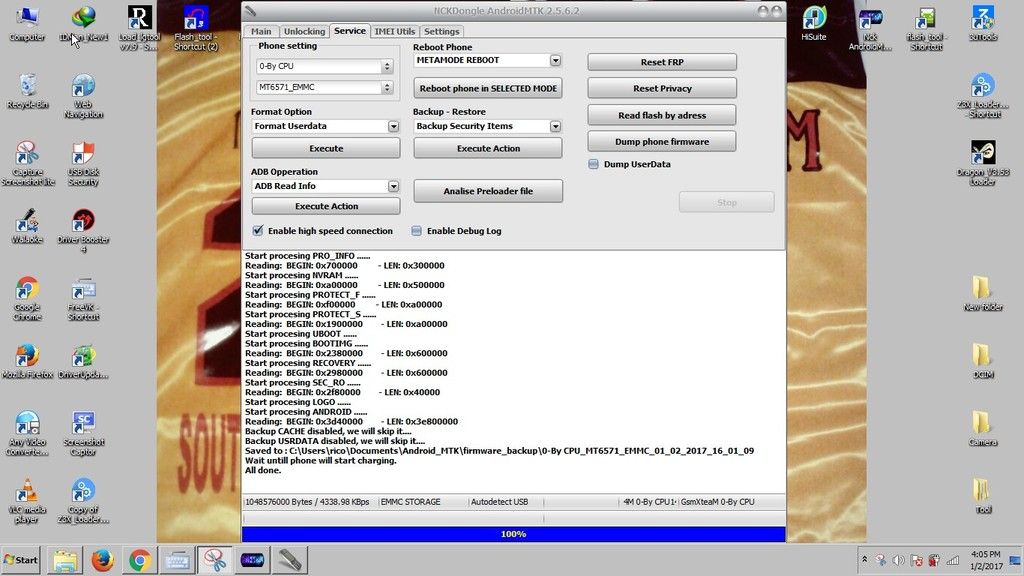This screenshot has width=1024, height=576.
Task: Check the Dump UserData option
Action: [594, 164]
